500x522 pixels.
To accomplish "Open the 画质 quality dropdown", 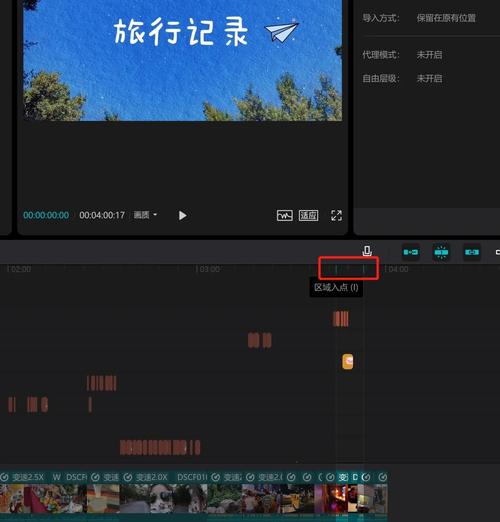I will (145, 215).
